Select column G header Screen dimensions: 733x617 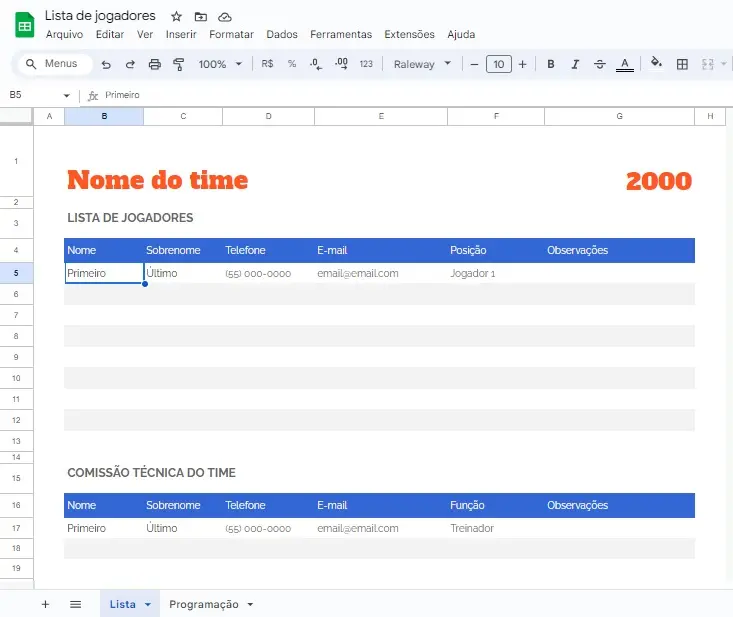[619, 116]
